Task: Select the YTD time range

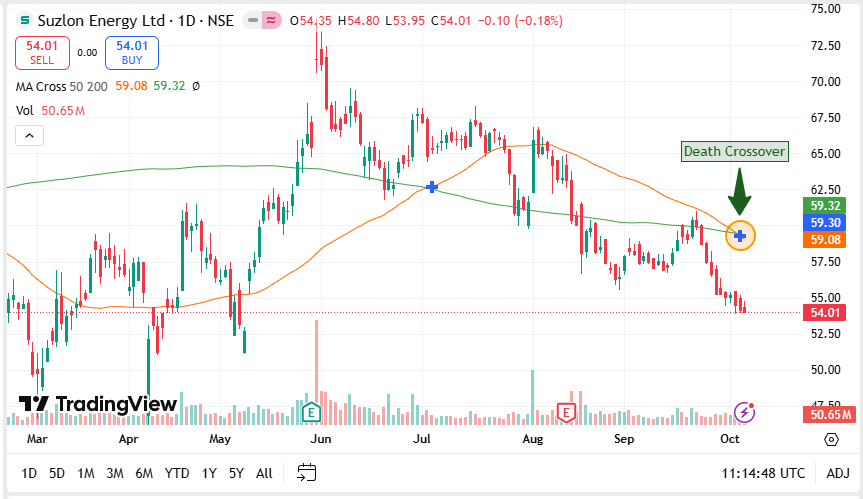Action: click(x=177, y=473)
